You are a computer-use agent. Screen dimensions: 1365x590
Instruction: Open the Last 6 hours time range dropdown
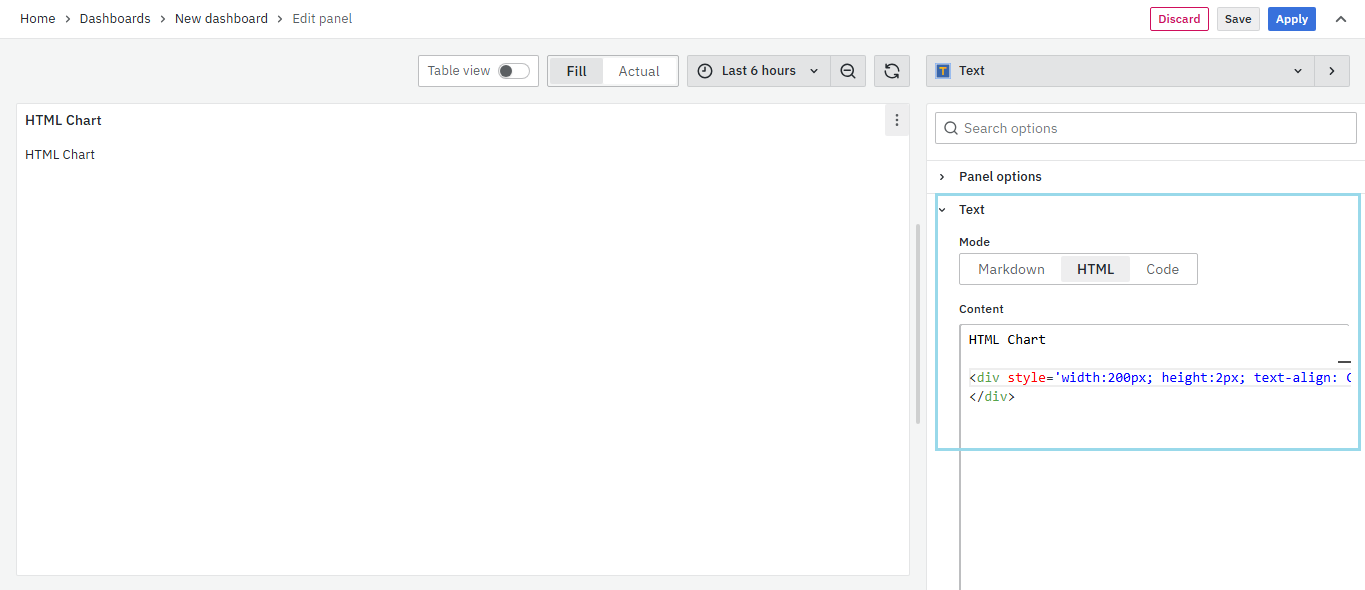point(759,71)
